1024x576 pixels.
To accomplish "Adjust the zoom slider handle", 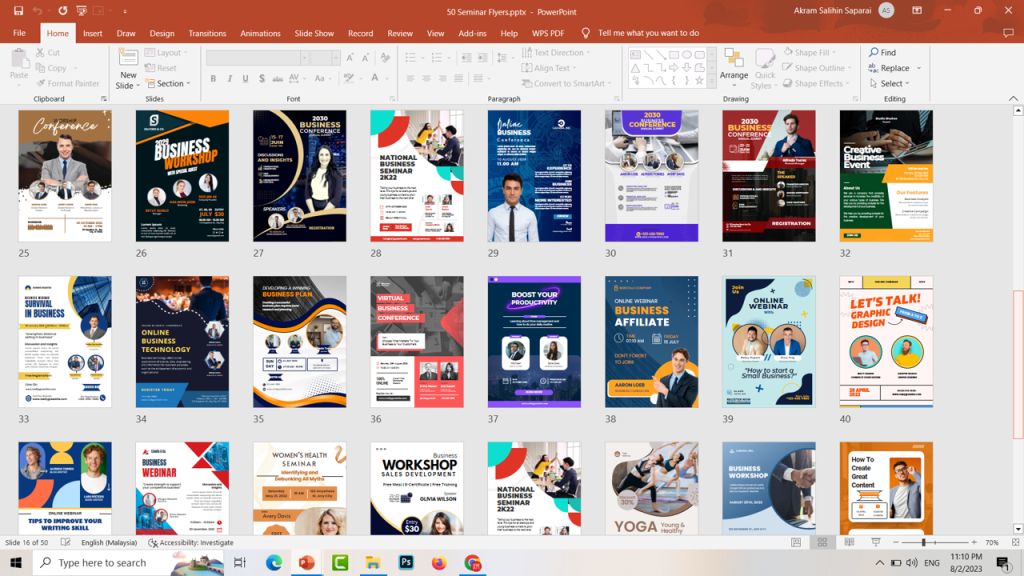I will pos(923,543).
